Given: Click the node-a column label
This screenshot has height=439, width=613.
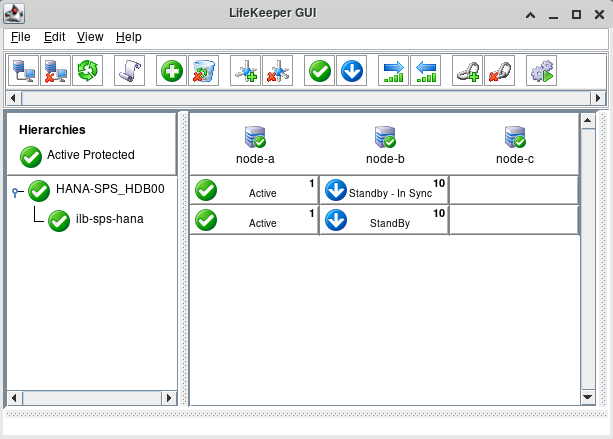Looking at the screenshot, I should (255, 159).
